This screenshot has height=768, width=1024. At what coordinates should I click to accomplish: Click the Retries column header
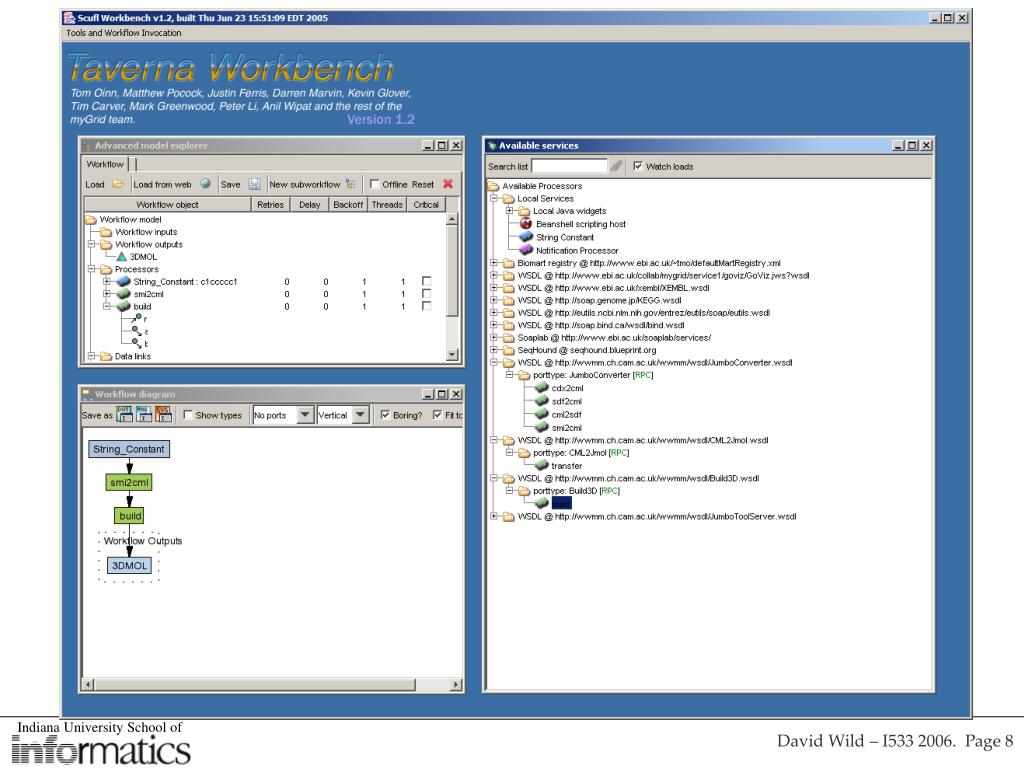(270, 204)
